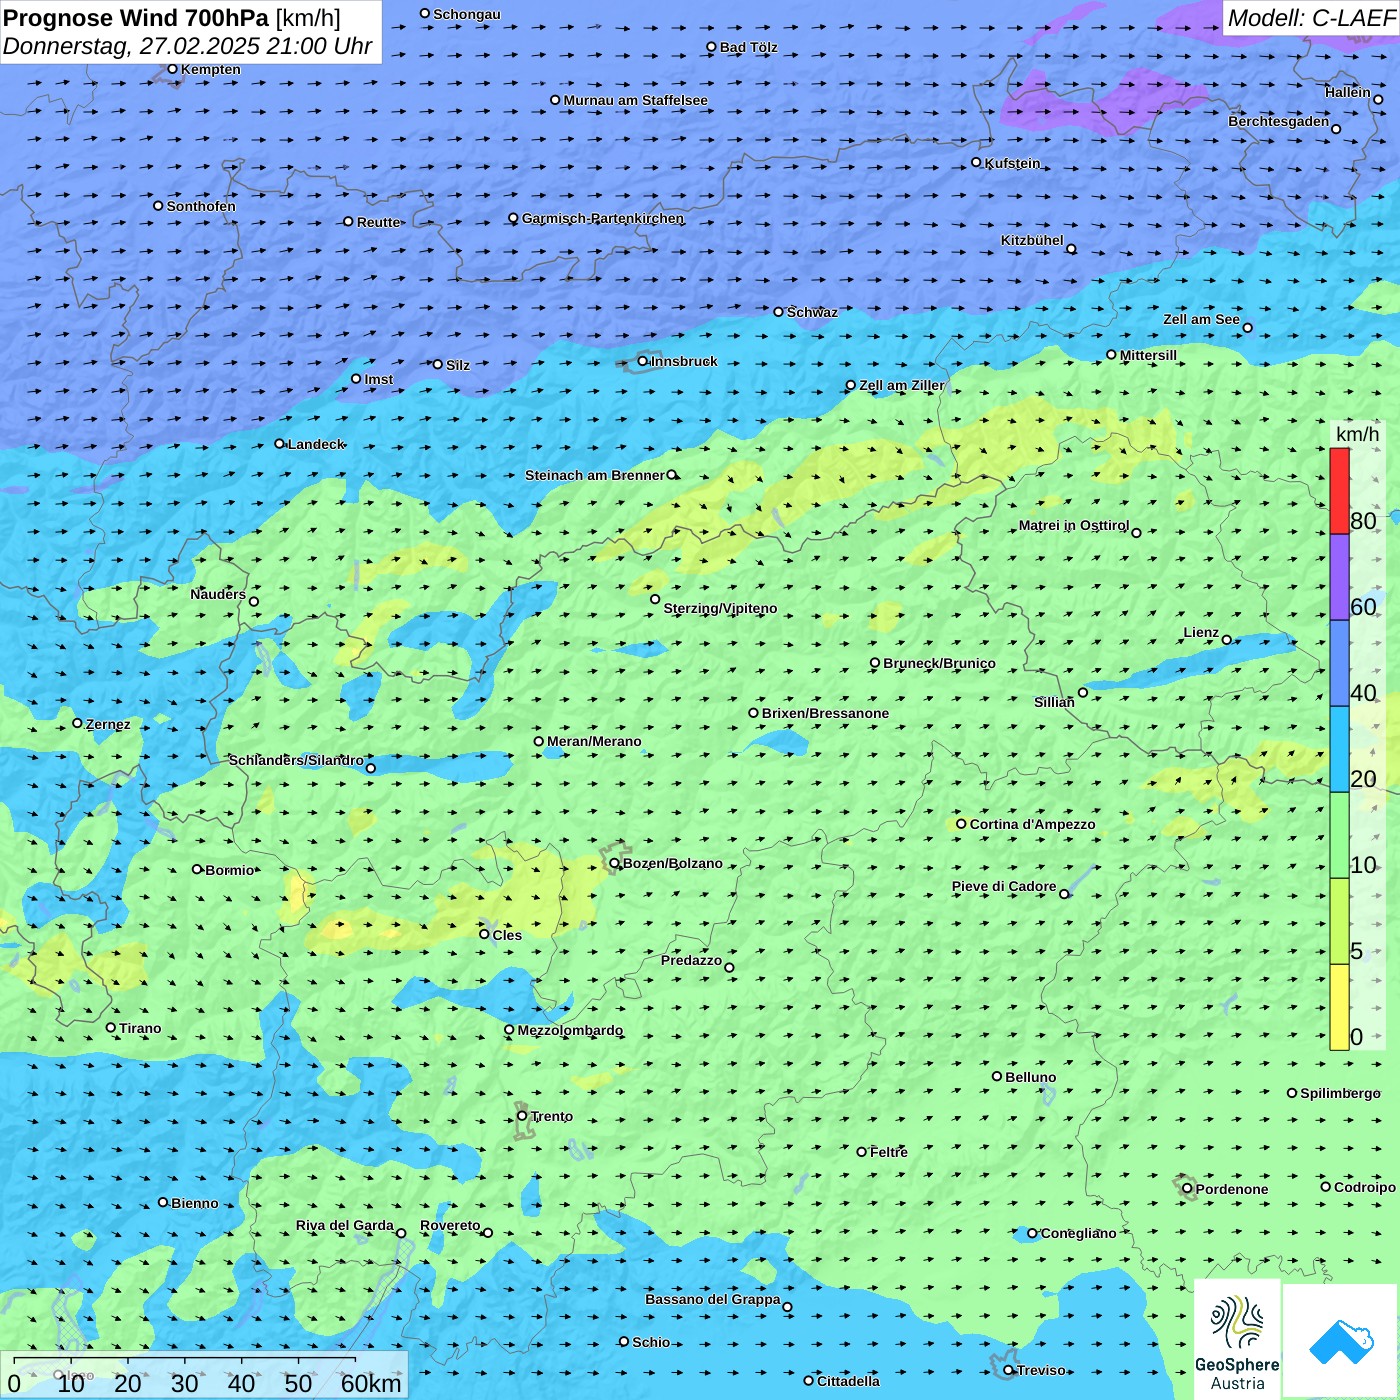Select the light blue 20–40 legend band
The image size is (1400, 1400).
[1339, 749]
